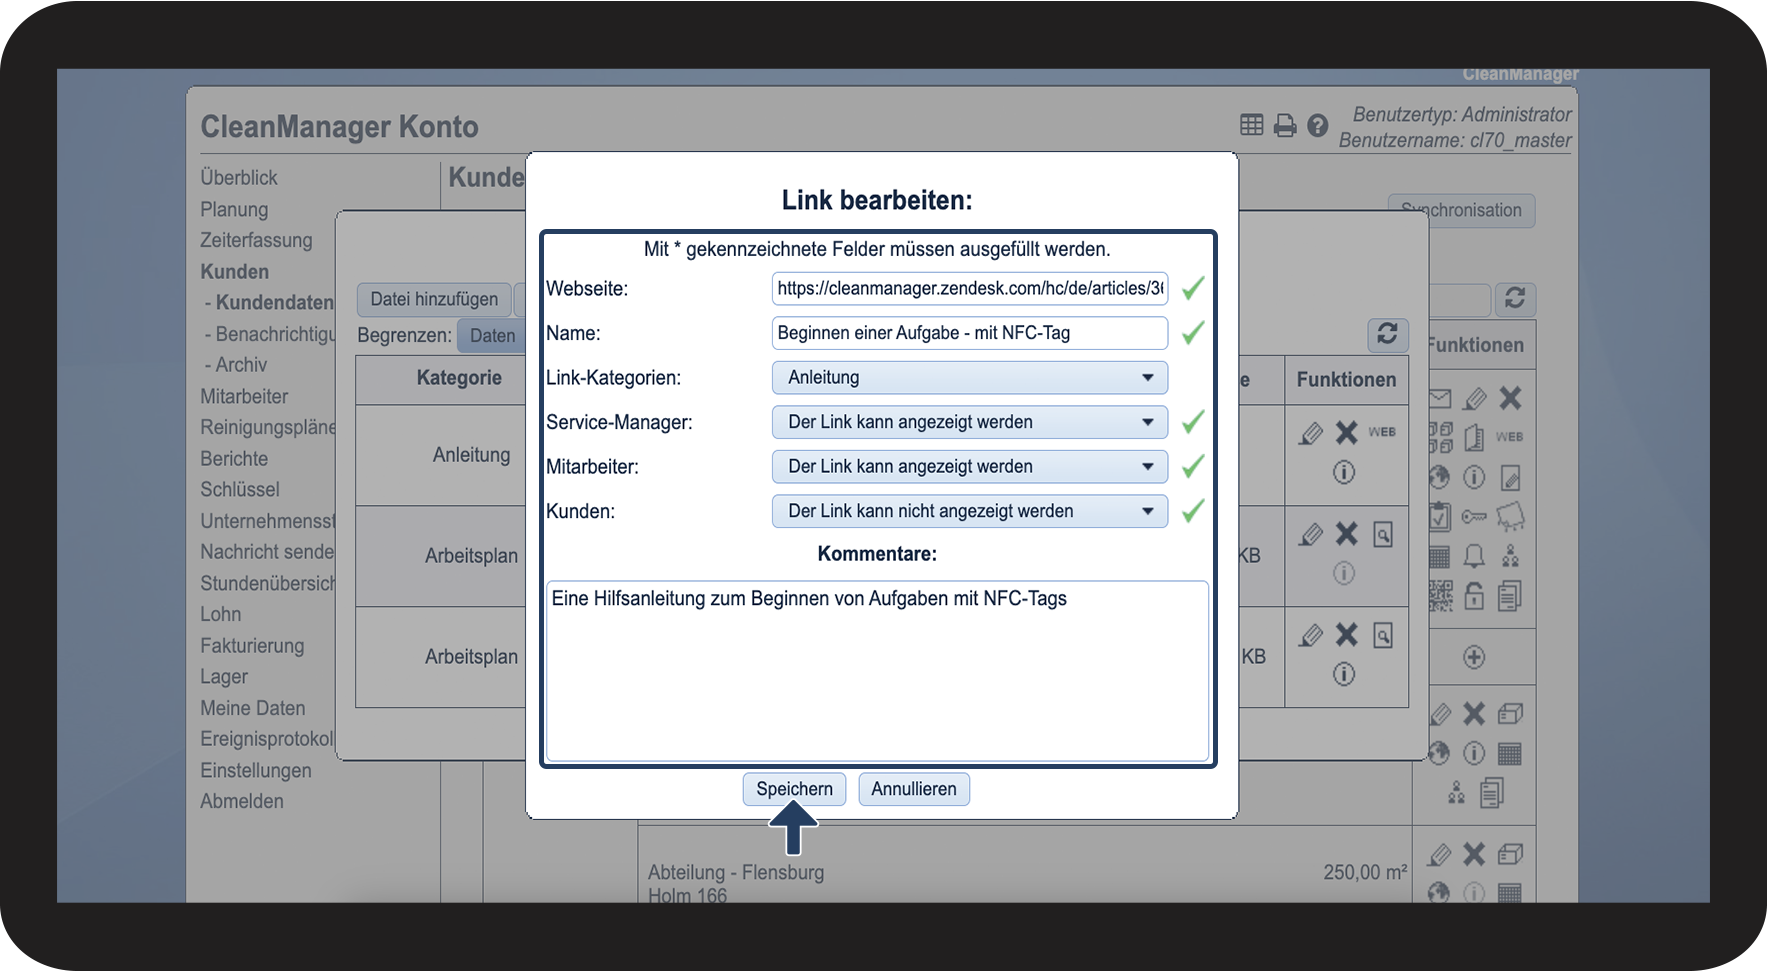Screen dimensions: 1767x971
Task: Click the Funktionen header in files popup
Action: (1346, 380)
